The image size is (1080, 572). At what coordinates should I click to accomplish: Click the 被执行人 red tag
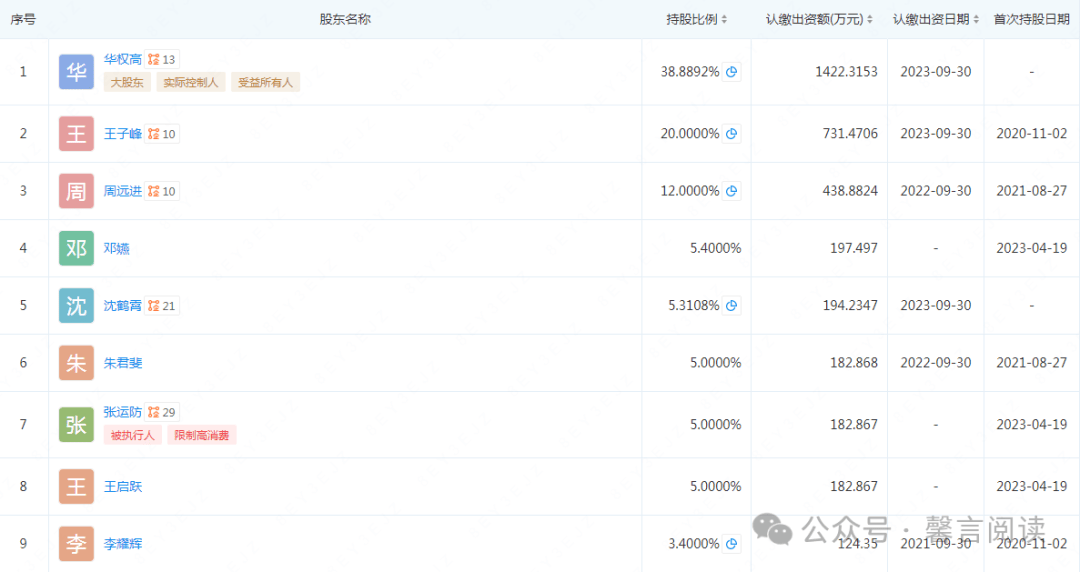click(133, 435)
